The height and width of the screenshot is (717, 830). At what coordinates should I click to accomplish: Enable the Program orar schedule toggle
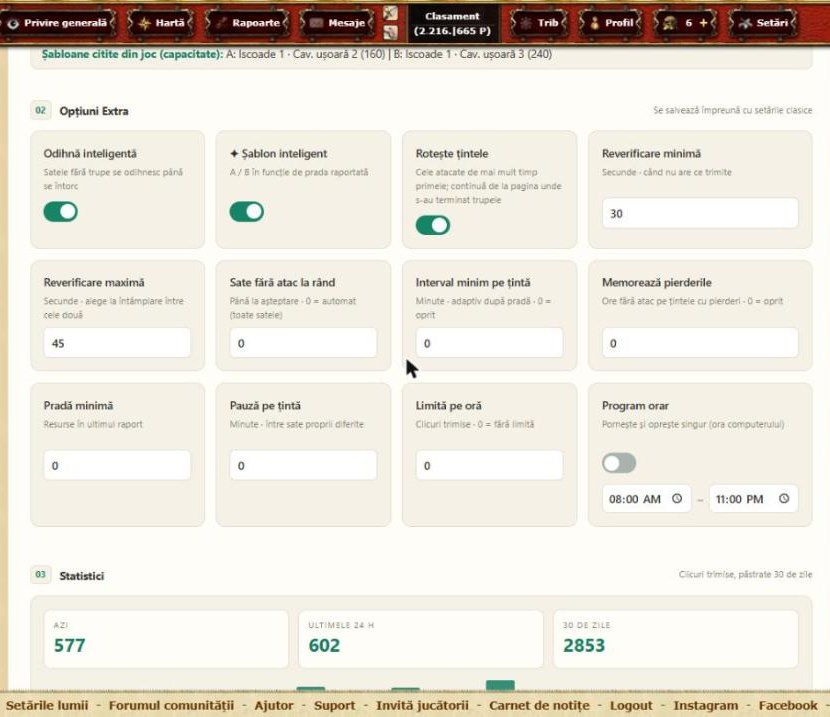619,463
